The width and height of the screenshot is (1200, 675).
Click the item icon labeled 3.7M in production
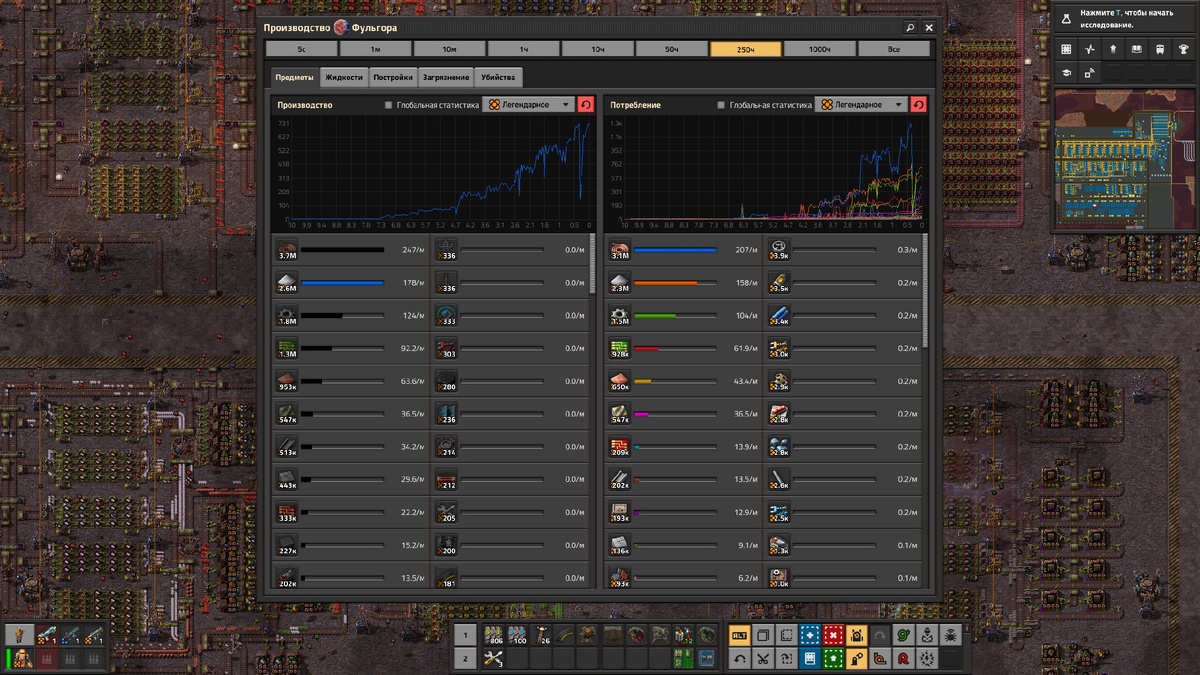287,250
